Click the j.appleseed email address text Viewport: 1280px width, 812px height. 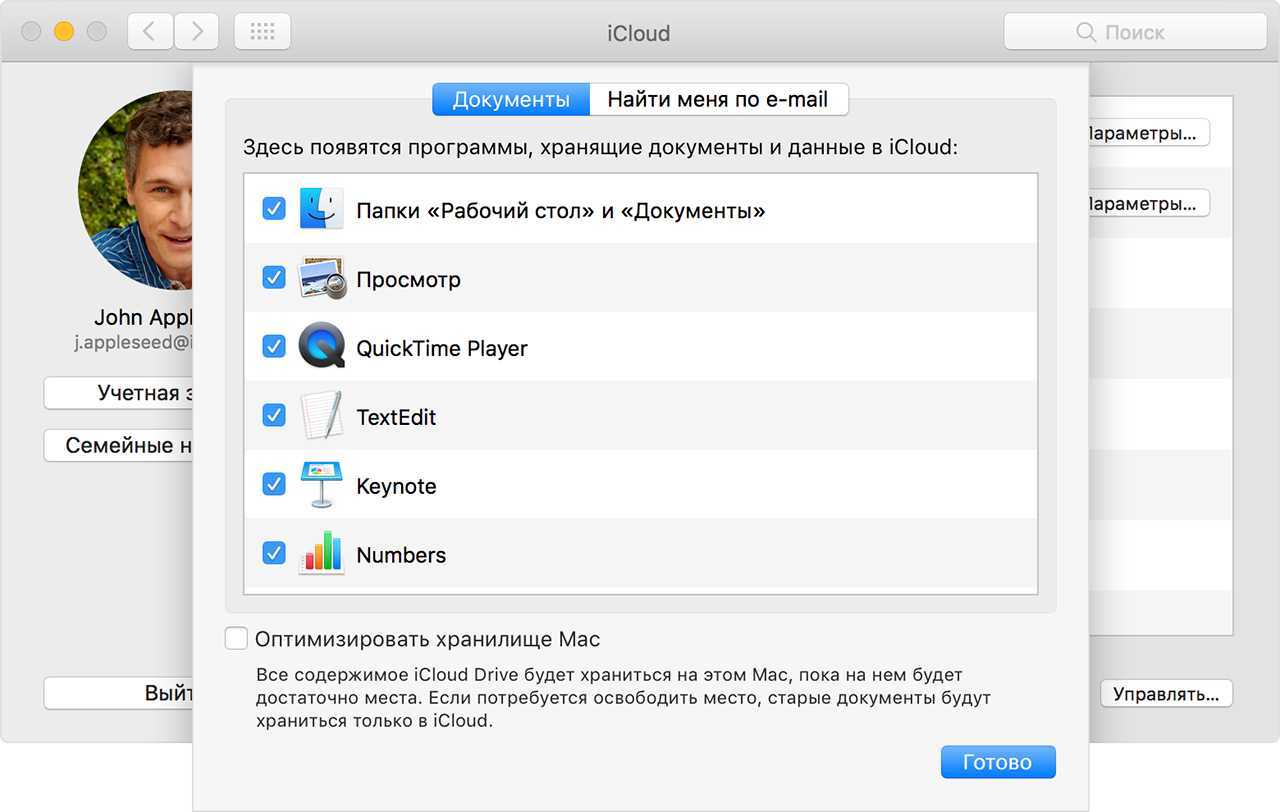(x=134, y=342)
